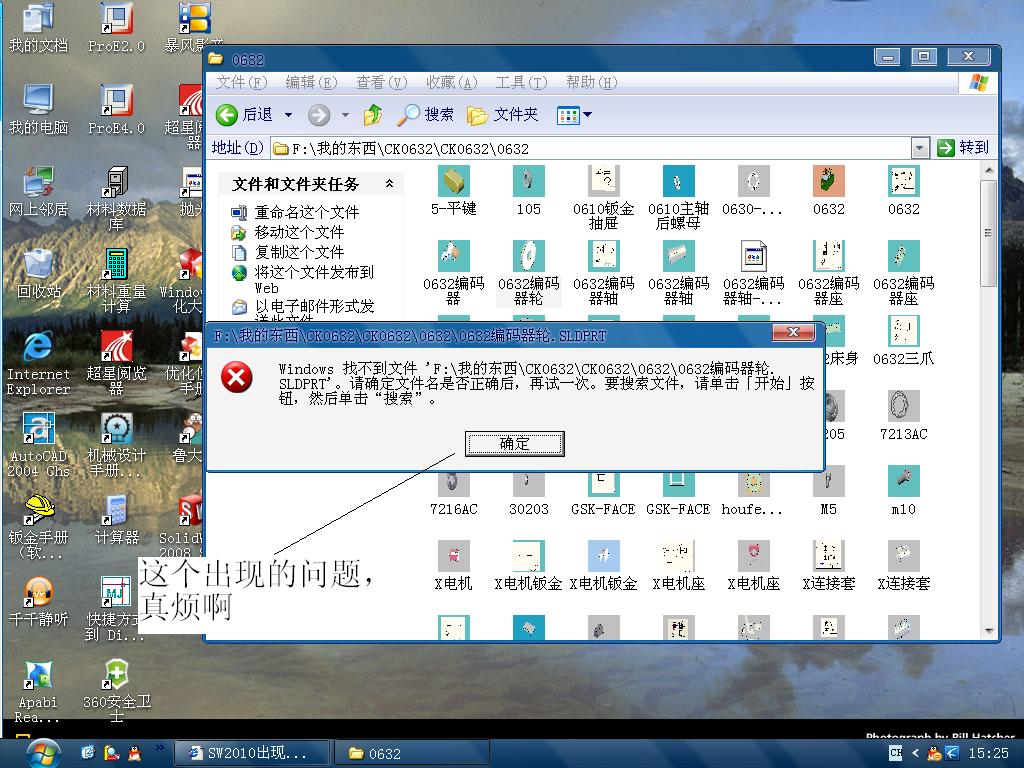1024x768 pixels.
Task: Select the 7213AC file
Action: [x=903, y=415]
